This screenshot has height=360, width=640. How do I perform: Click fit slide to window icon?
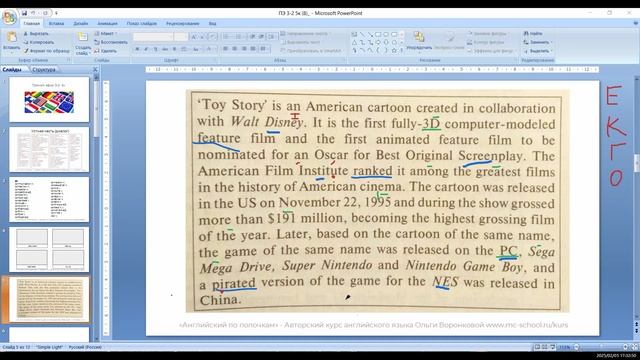point(634,347)
